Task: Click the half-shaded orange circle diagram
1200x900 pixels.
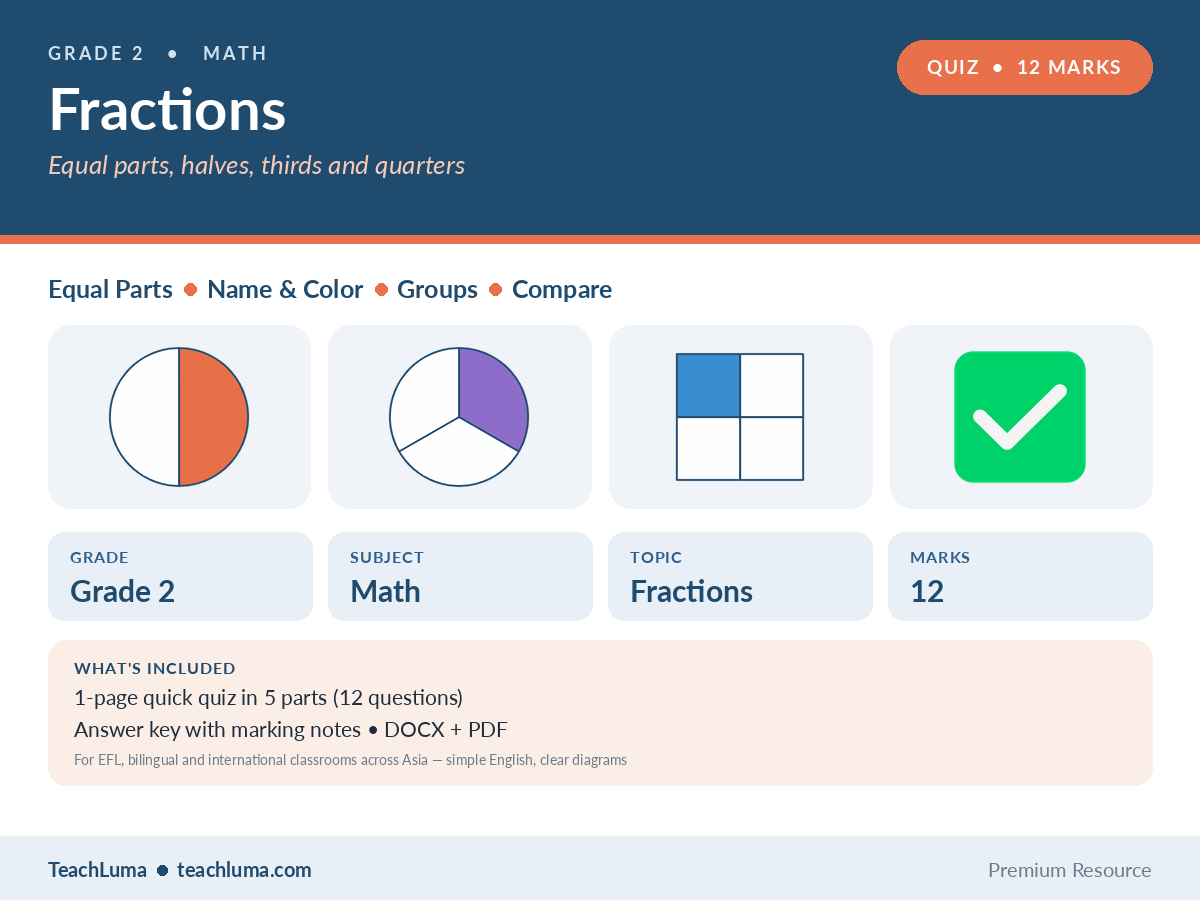Action: (179, 417)
